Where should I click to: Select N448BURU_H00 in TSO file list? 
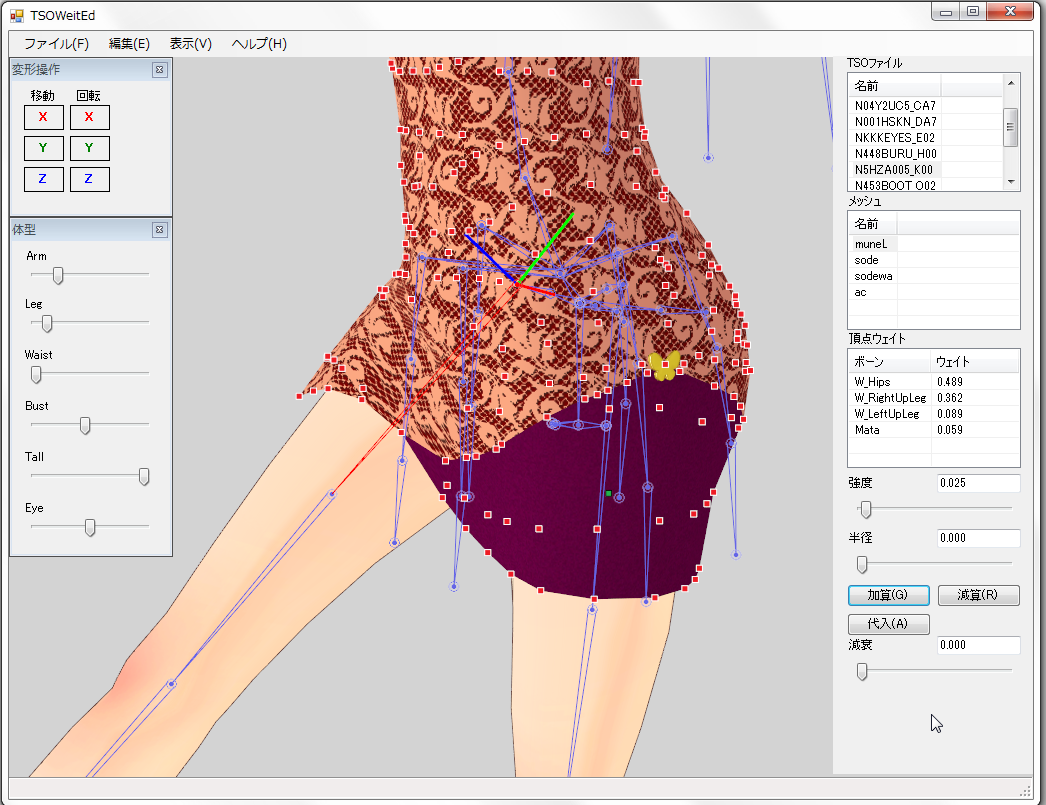pyautogui.click(x=895, y=154)
